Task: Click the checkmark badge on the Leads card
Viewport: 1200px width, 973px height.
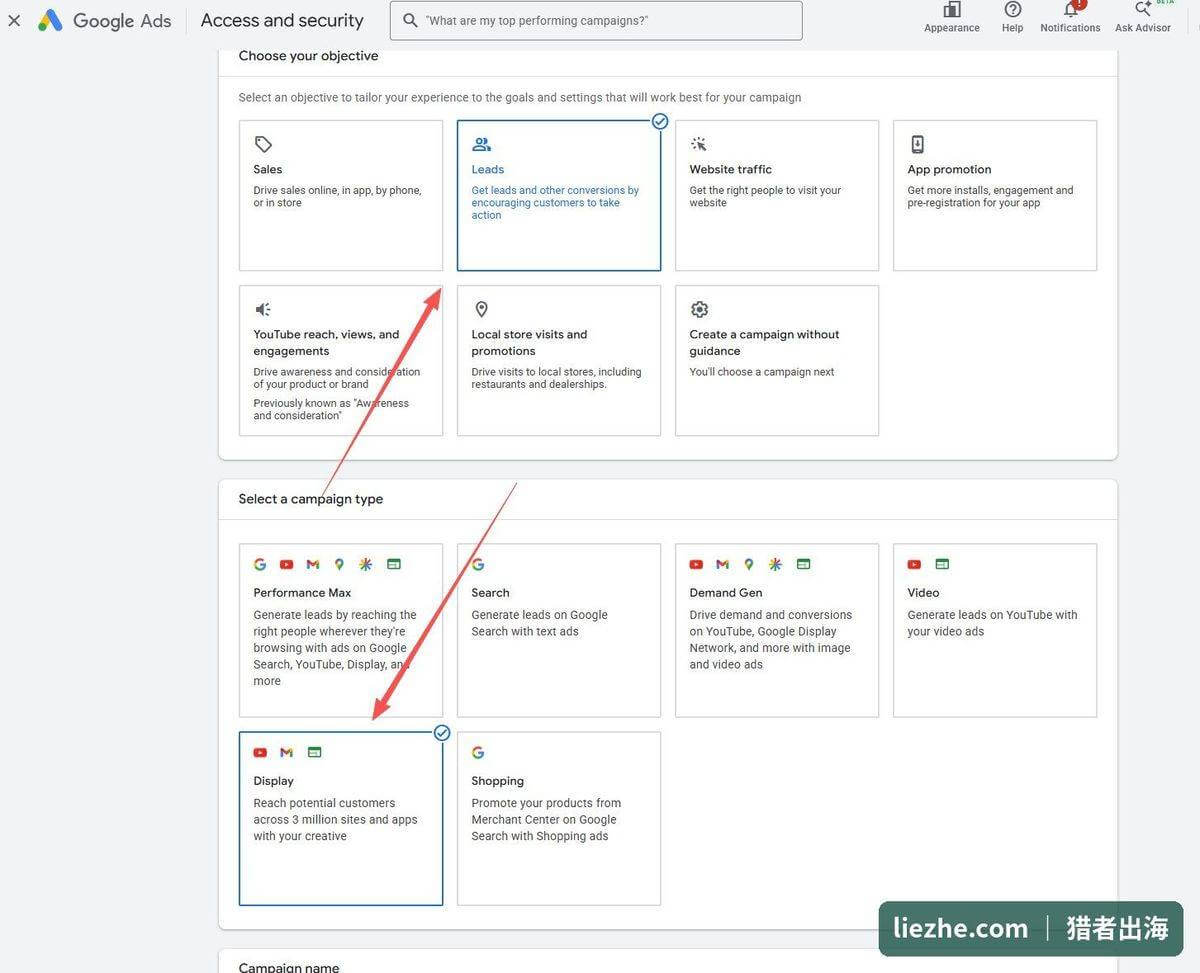Action: (x=660, y=121)
